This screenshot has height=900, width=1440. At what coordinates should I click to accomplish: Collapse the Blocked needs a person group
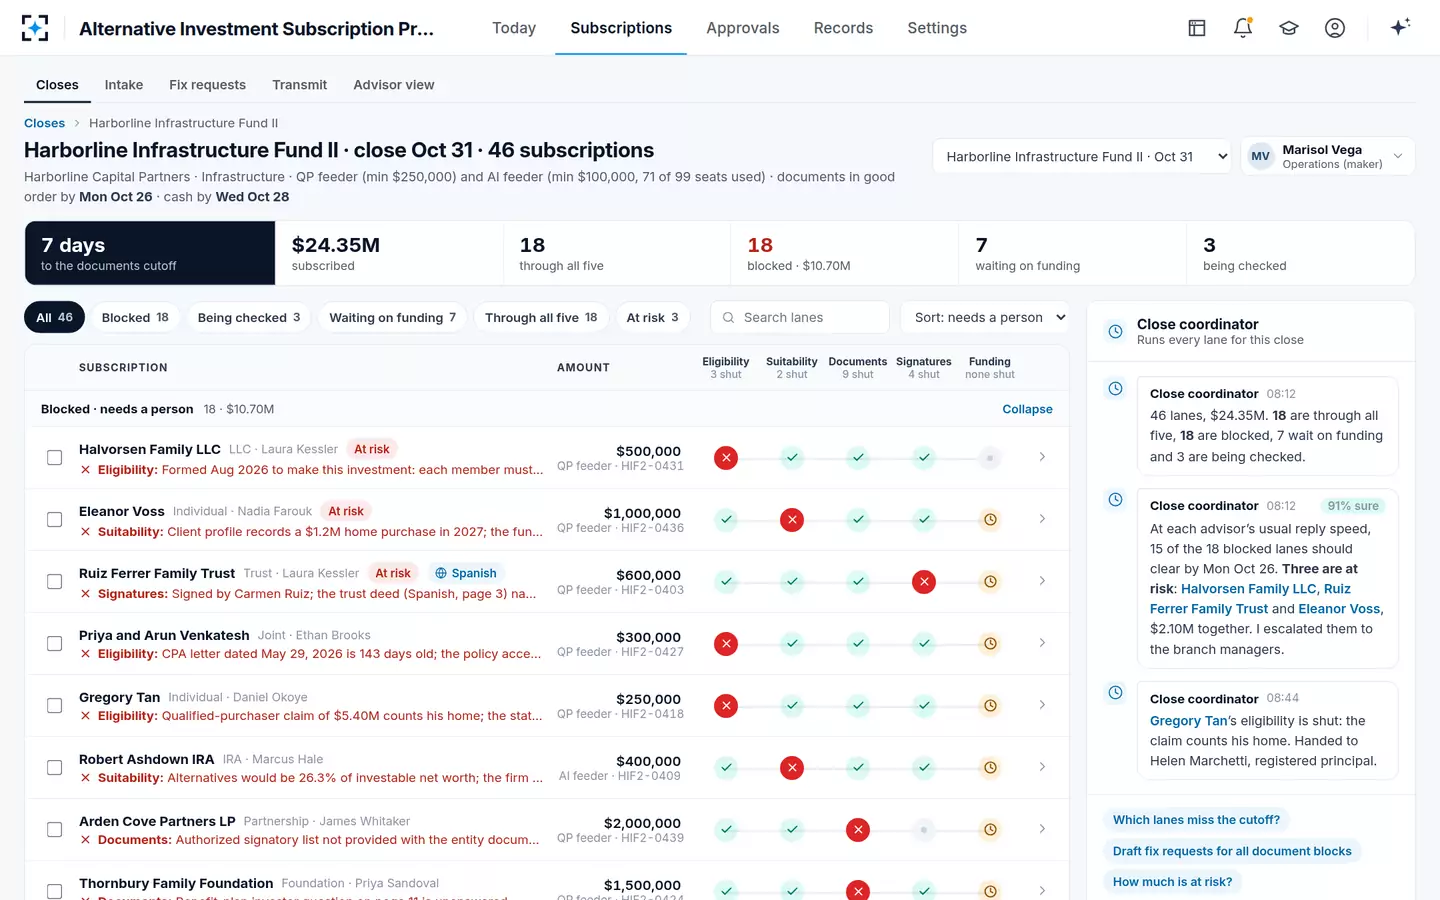[1027, 409]
